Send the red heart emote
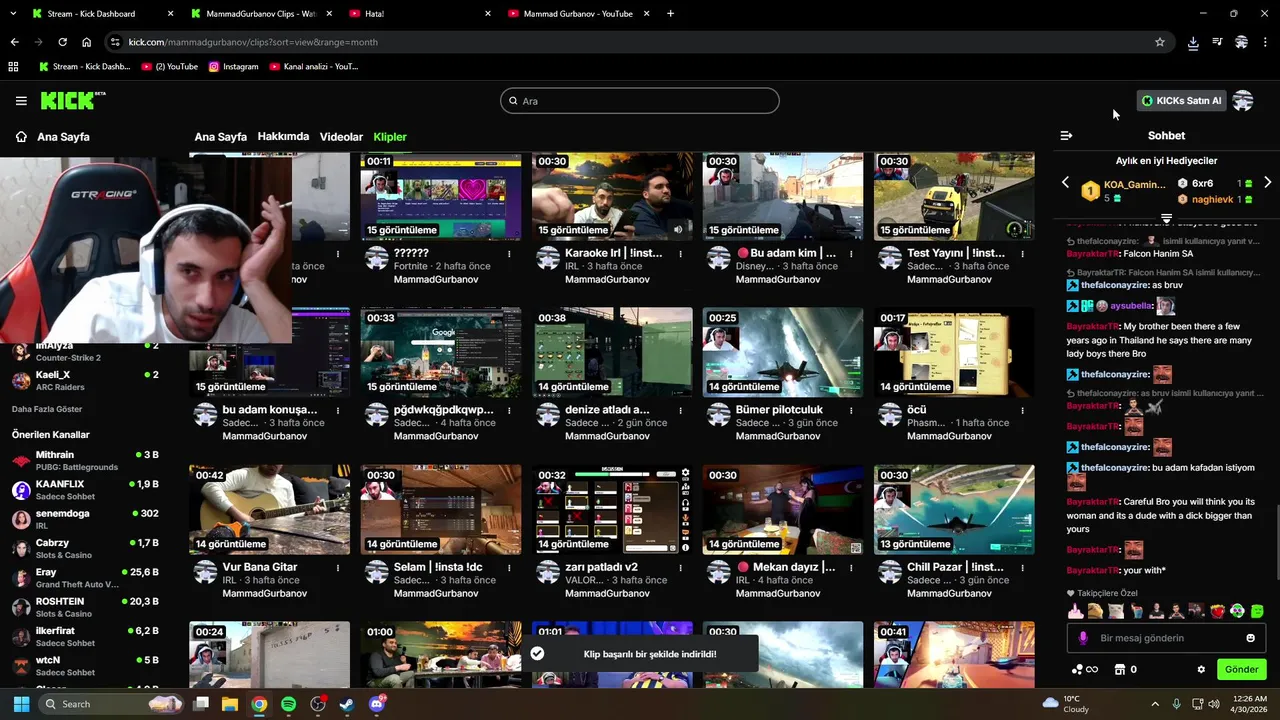This screenshot has height=720, width=1280. 1217,612
